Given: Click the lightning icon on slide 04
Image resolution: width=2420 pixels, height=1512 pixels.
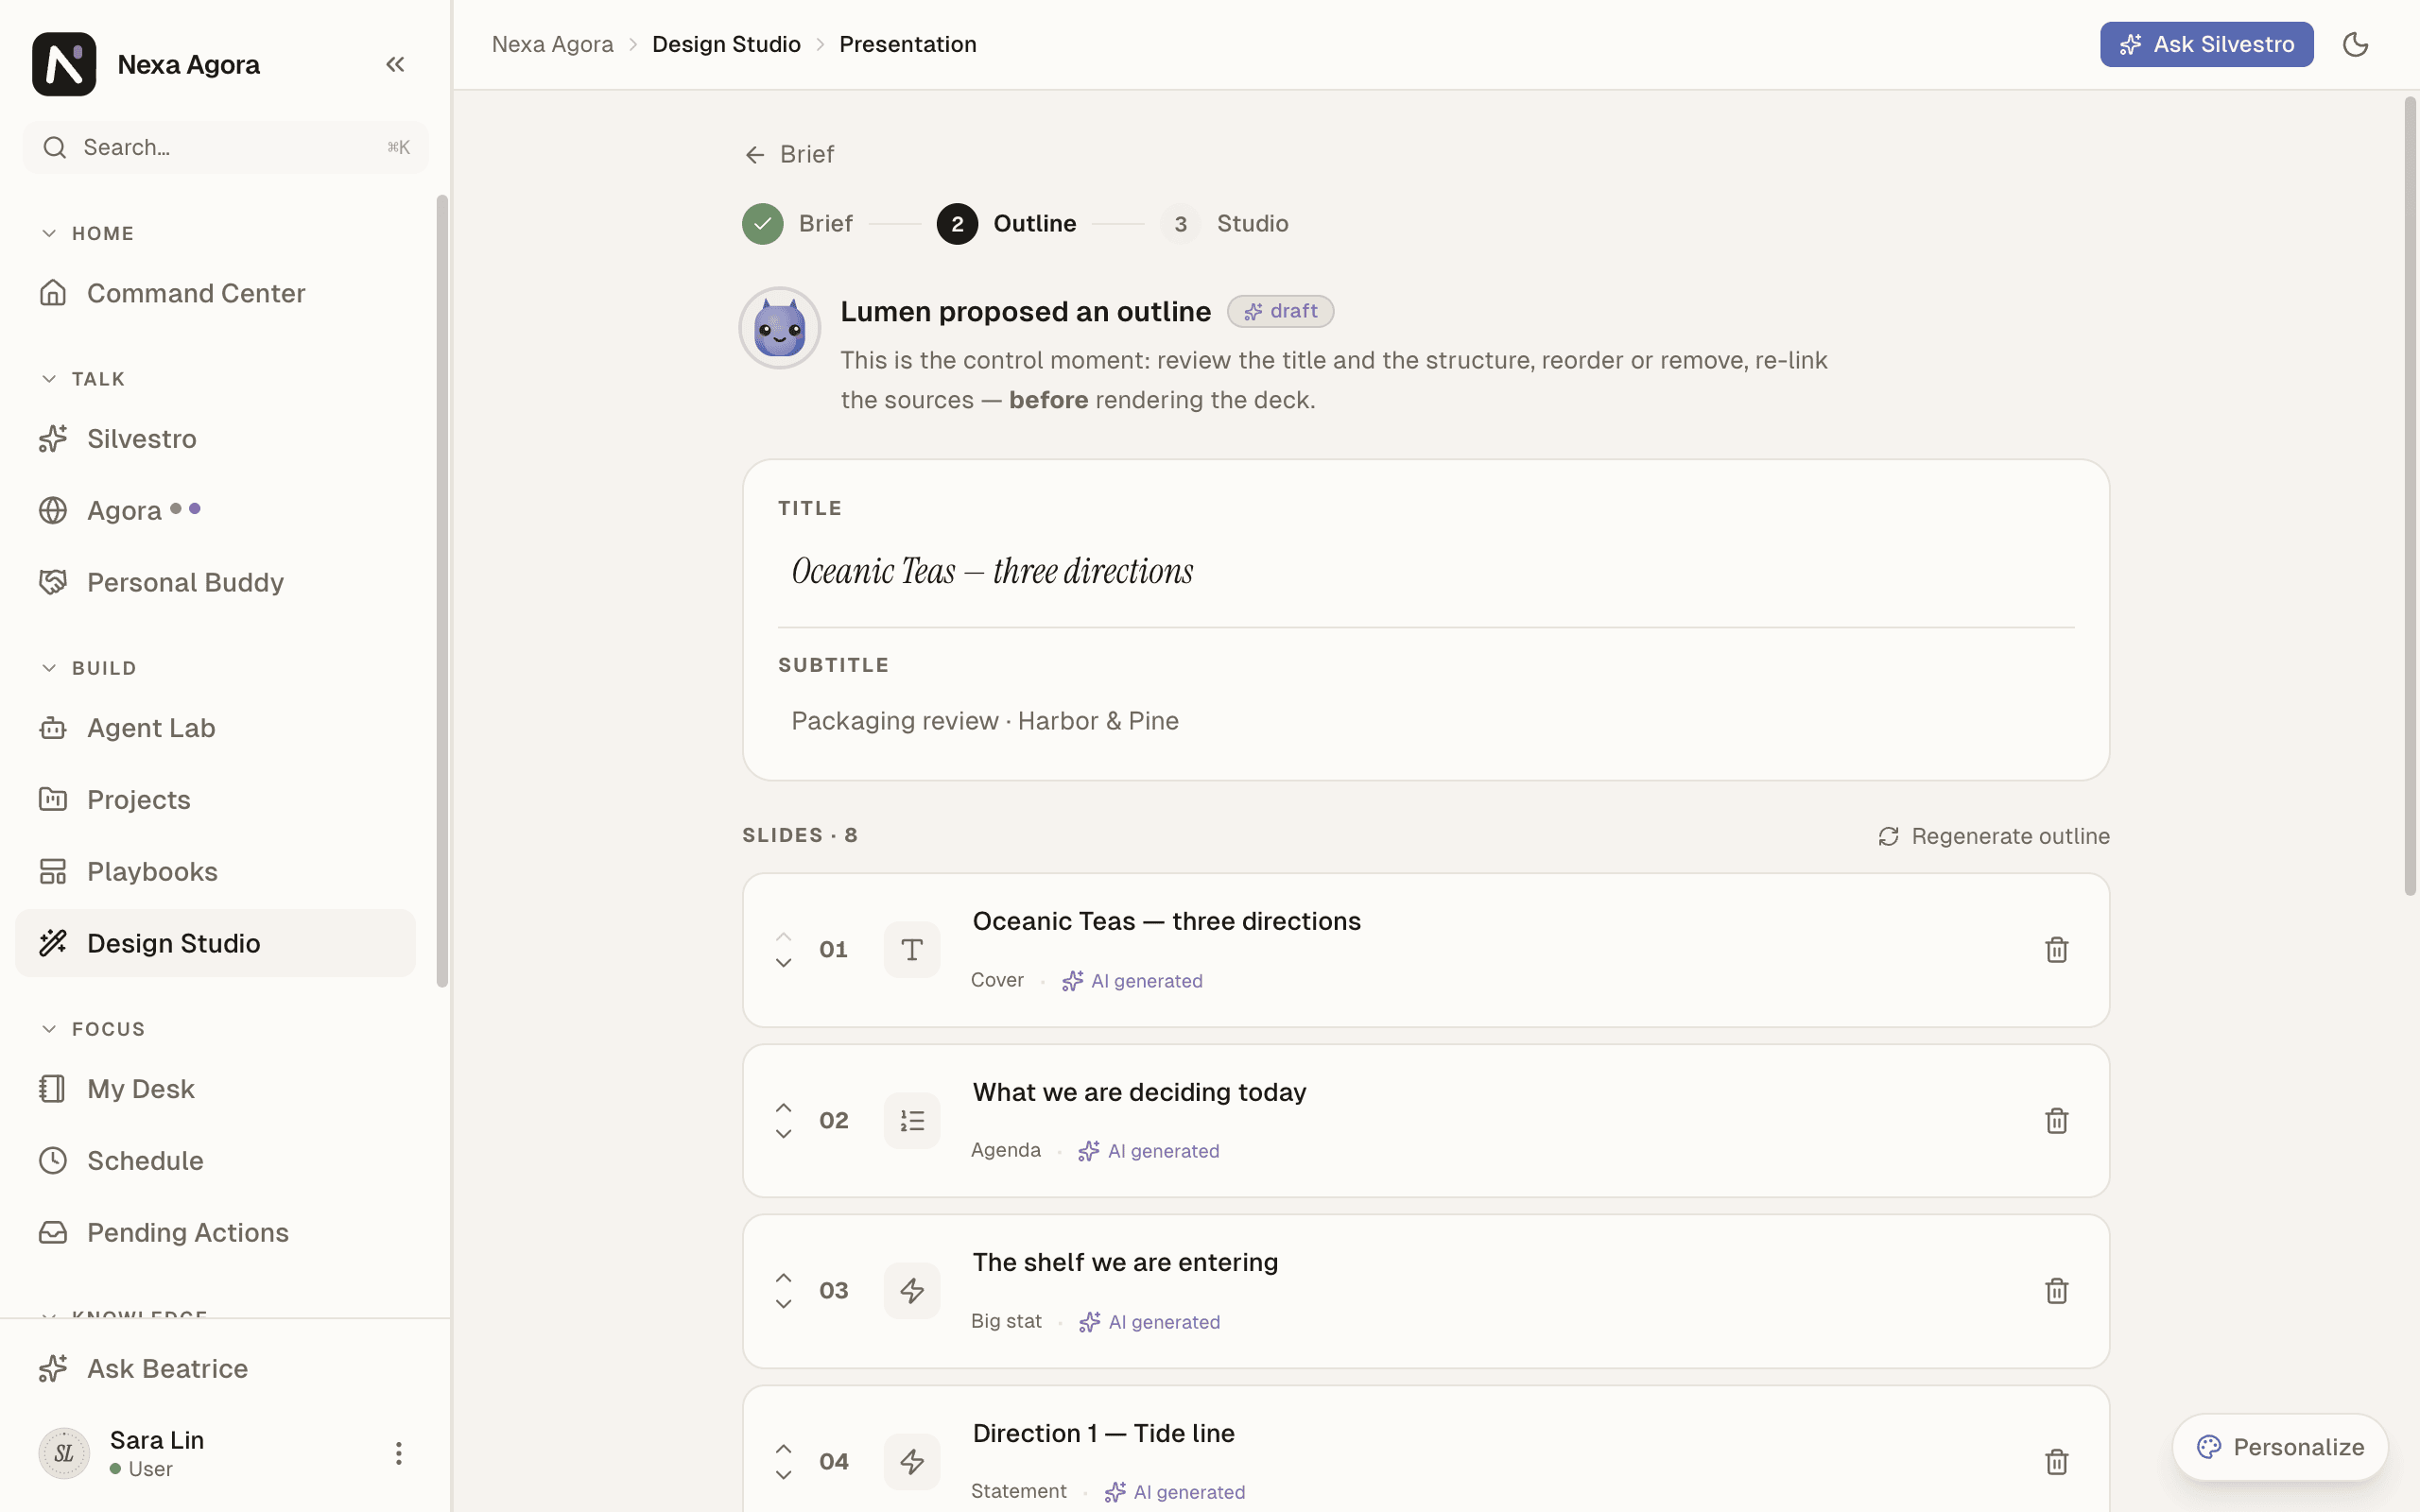Looking at the screenshot, I should (x=912, y=1462).
